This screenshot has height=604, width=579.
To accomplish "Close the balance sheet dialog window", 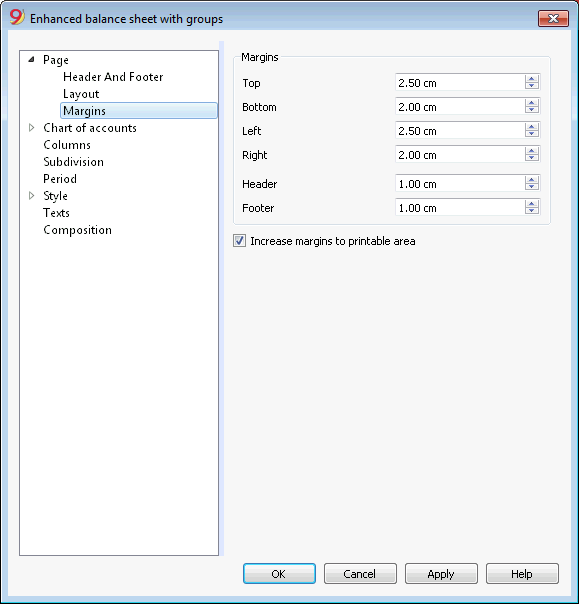I will pos(553,18).
